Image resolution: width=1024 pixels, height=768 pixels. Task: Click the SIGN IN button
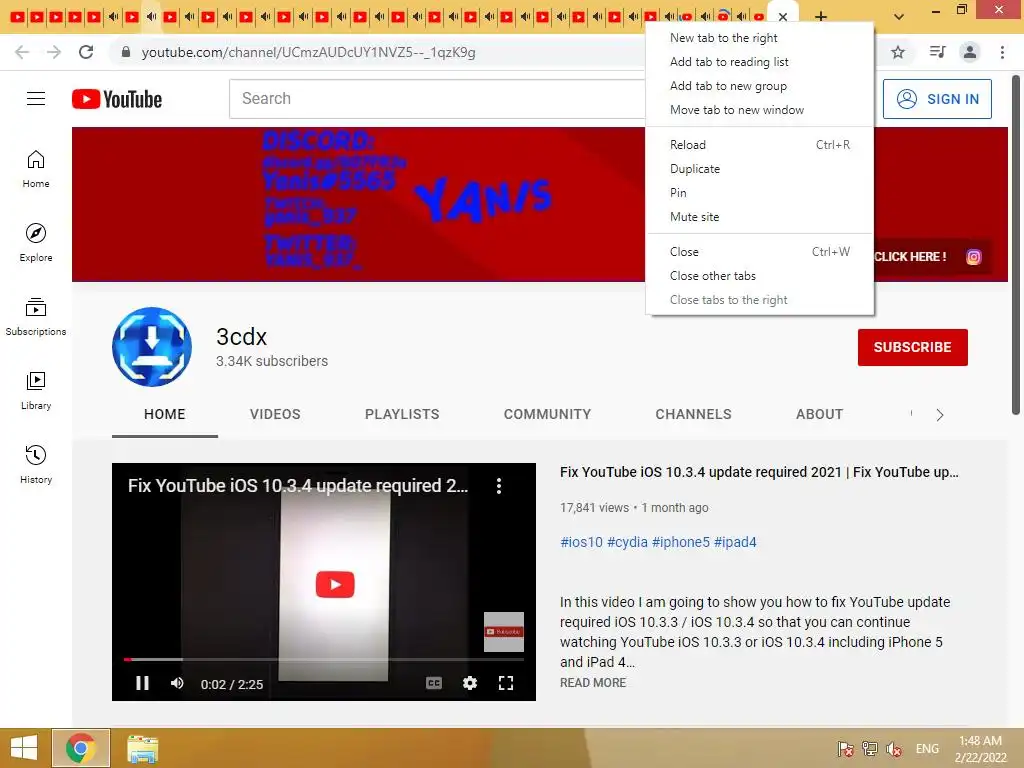coord(937,99)
